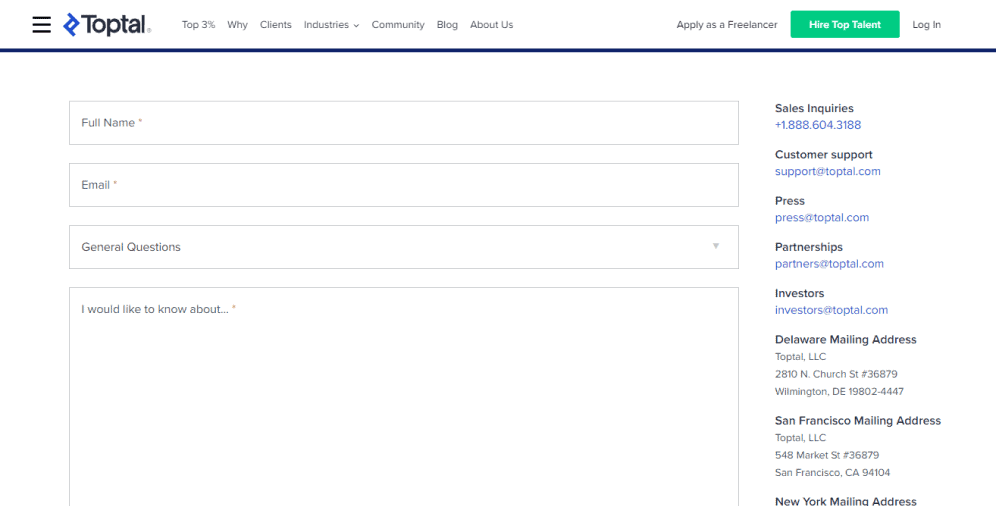Click the press@toptal.com link
This screenshot has width=996, height=506.
tap(822, 217)
